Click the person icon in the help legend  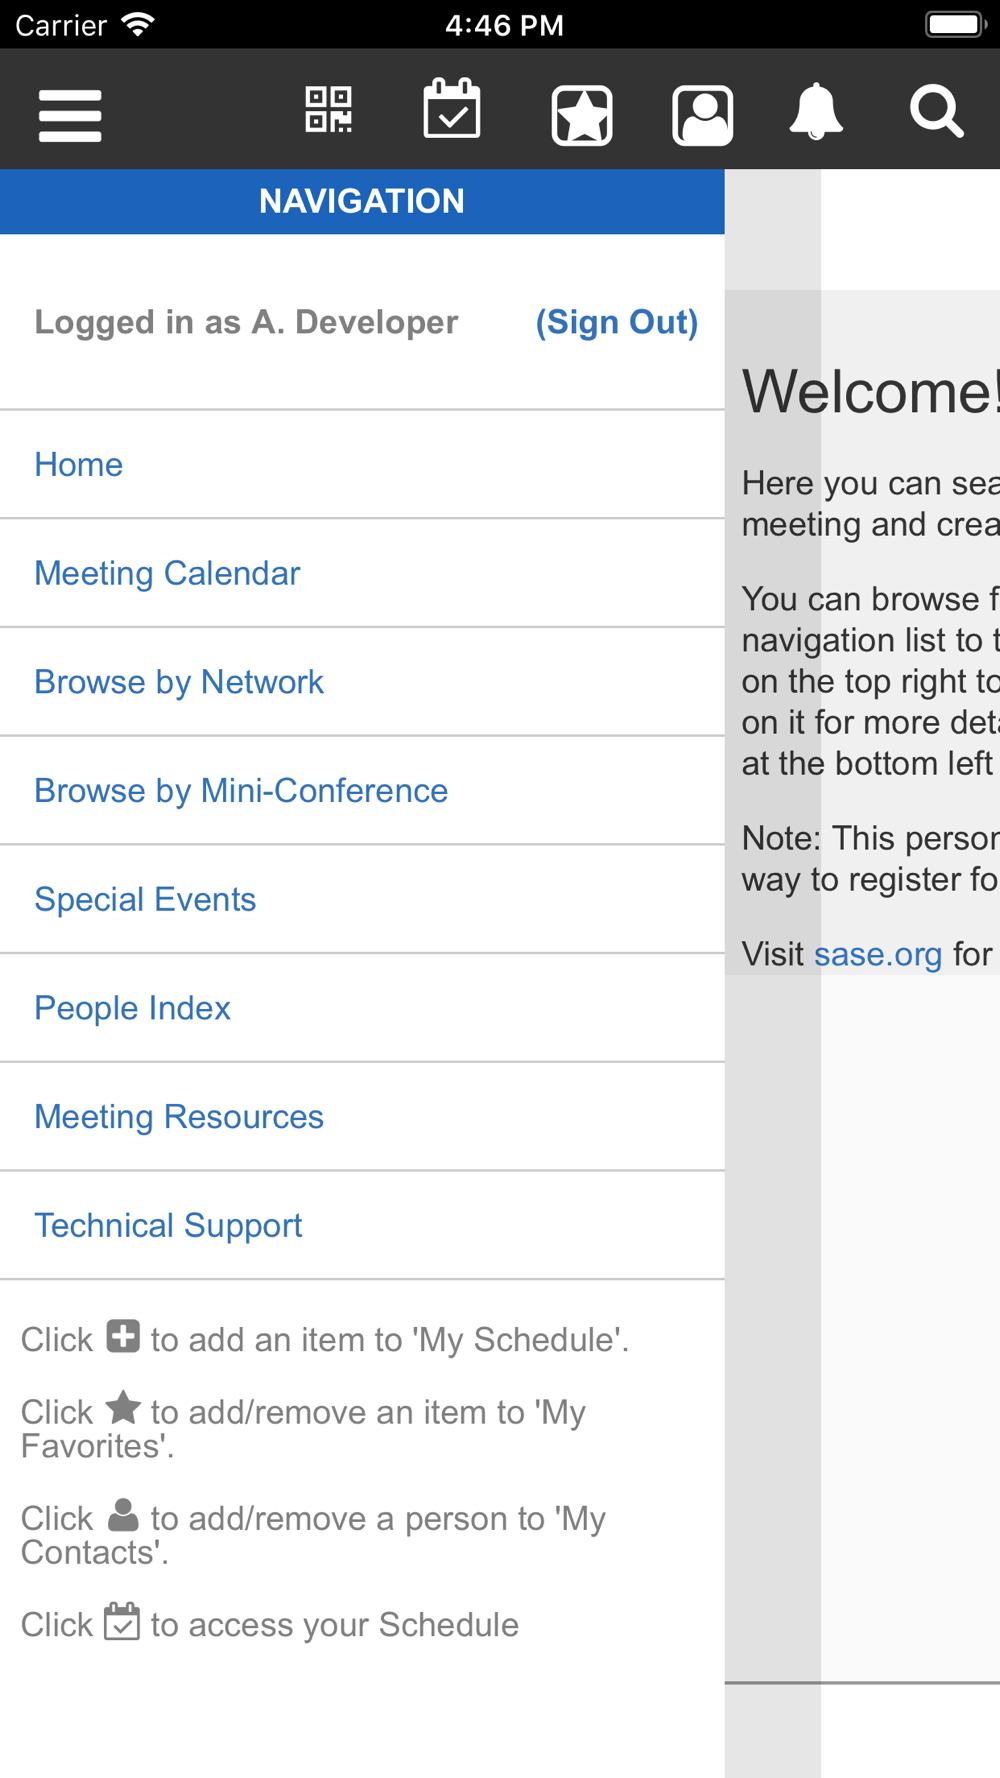[123, 1514]
